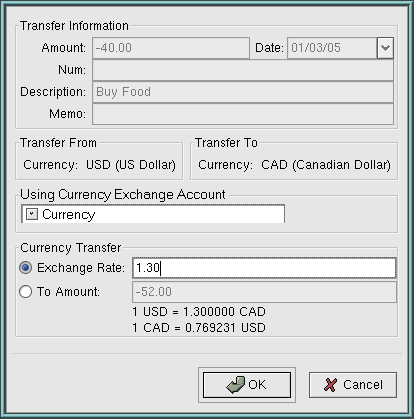Screen dimensions: 414x419
Task: Click the Exchange Rate label text
Action: pyautogui.click(x=81, y=268)
